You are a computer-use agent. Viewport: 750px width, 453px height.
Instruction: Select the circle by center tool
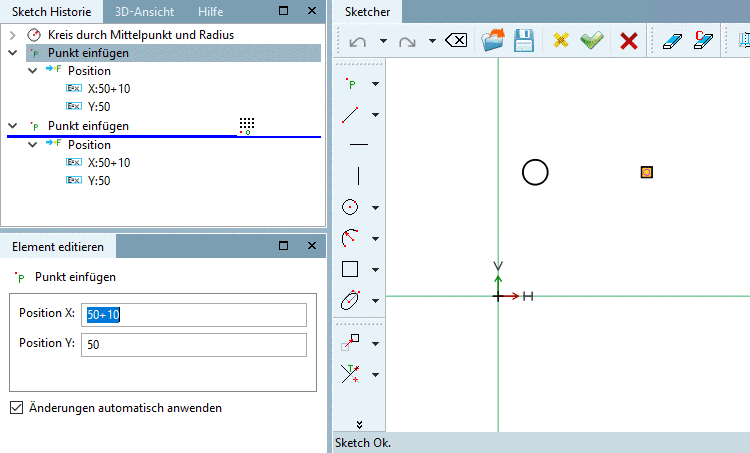pyautogui.click(x=350, y=207)
